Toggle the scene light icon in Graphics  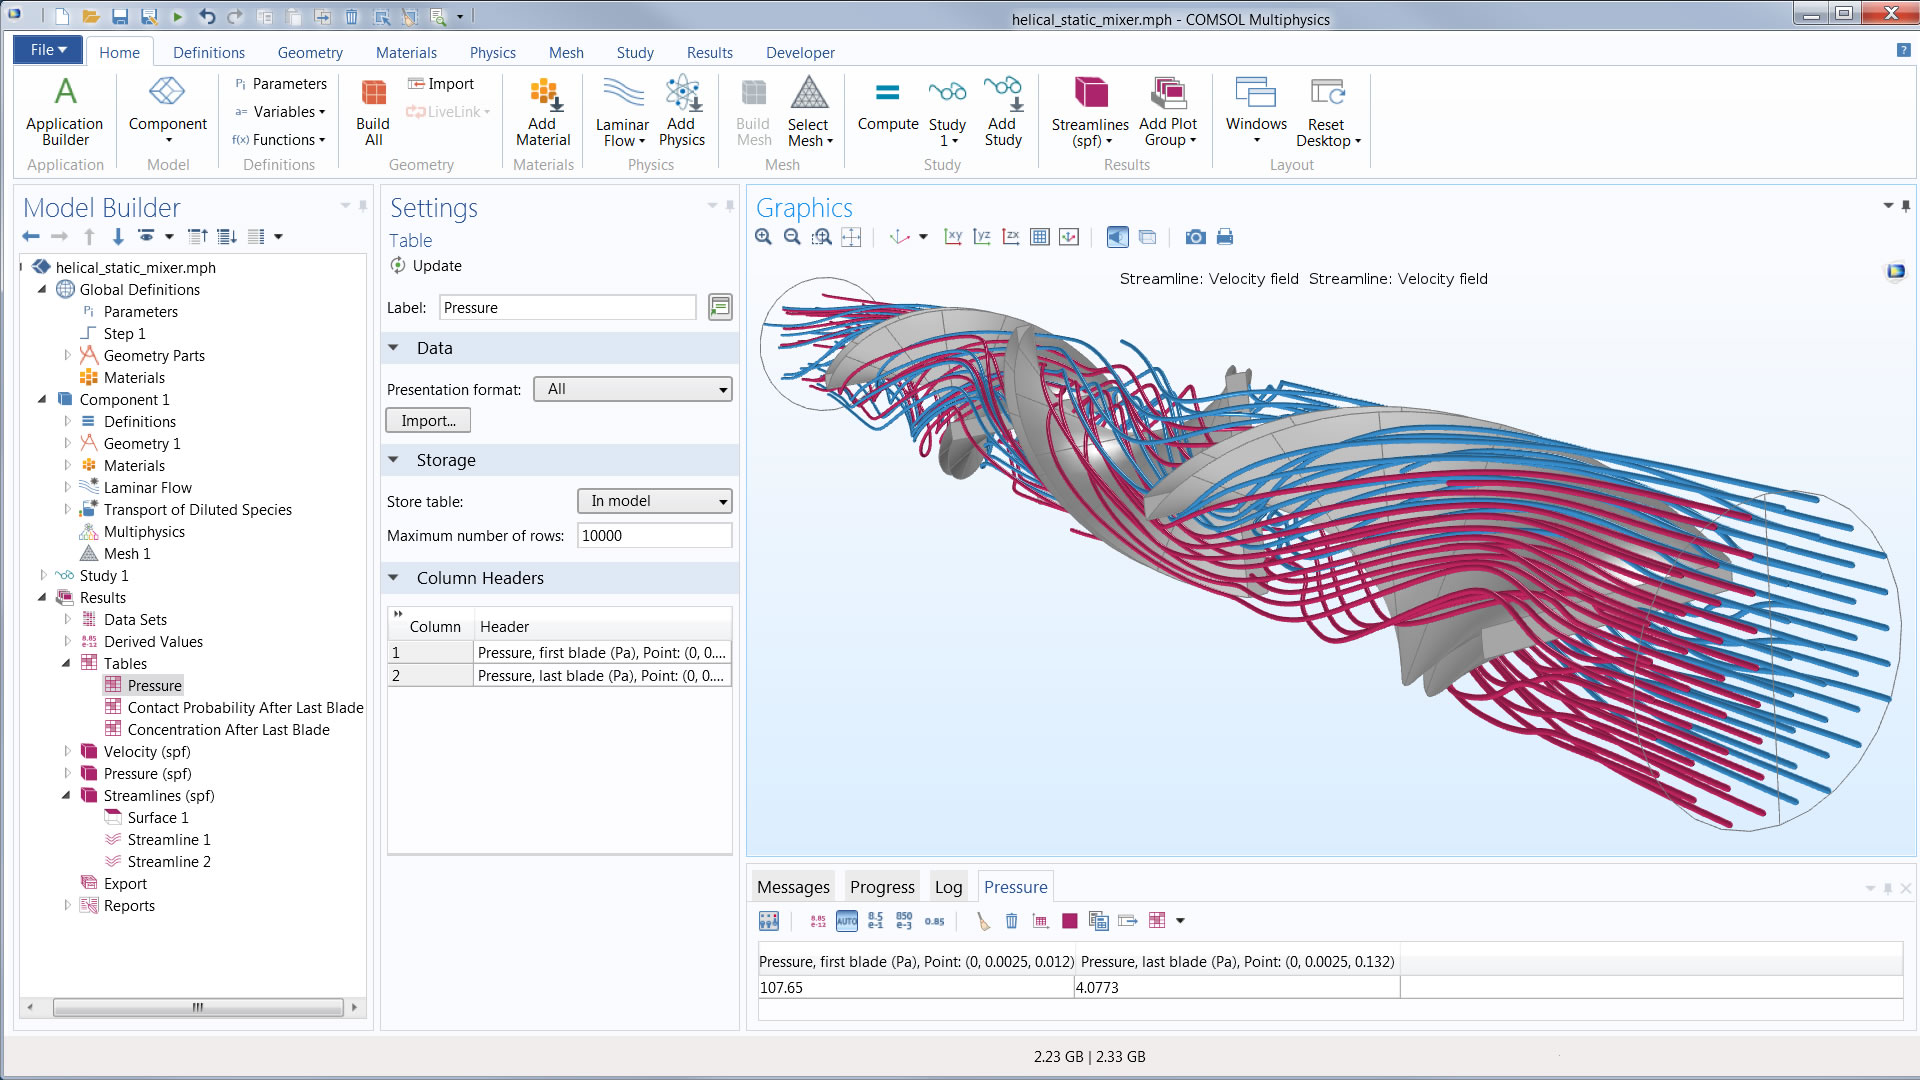point(1118,237)
